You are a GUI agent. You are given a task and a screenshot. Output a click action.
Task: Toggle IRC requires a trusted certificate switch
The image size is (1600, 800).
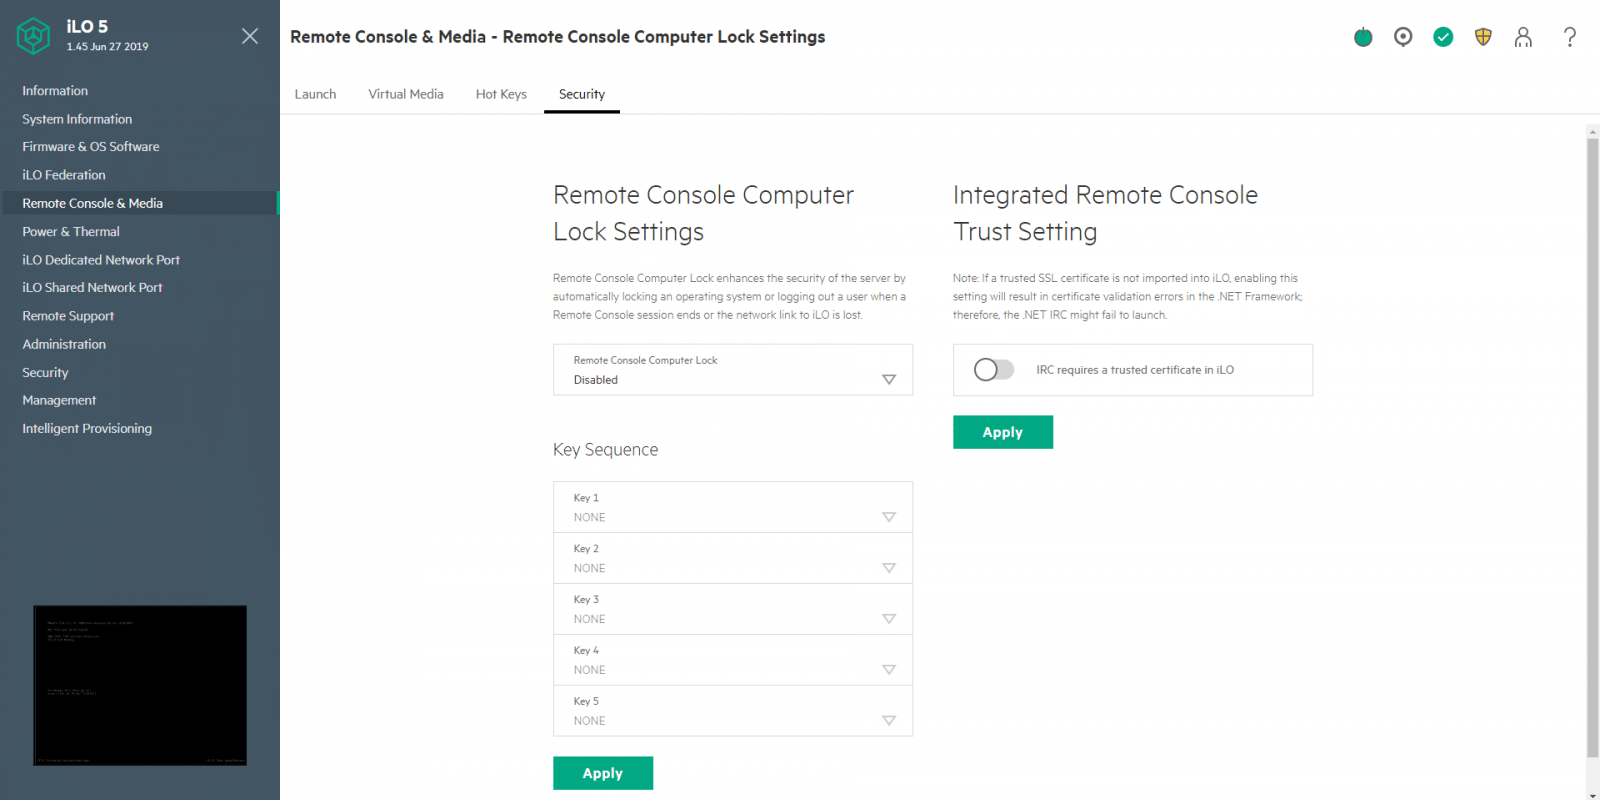pos(994,370)
